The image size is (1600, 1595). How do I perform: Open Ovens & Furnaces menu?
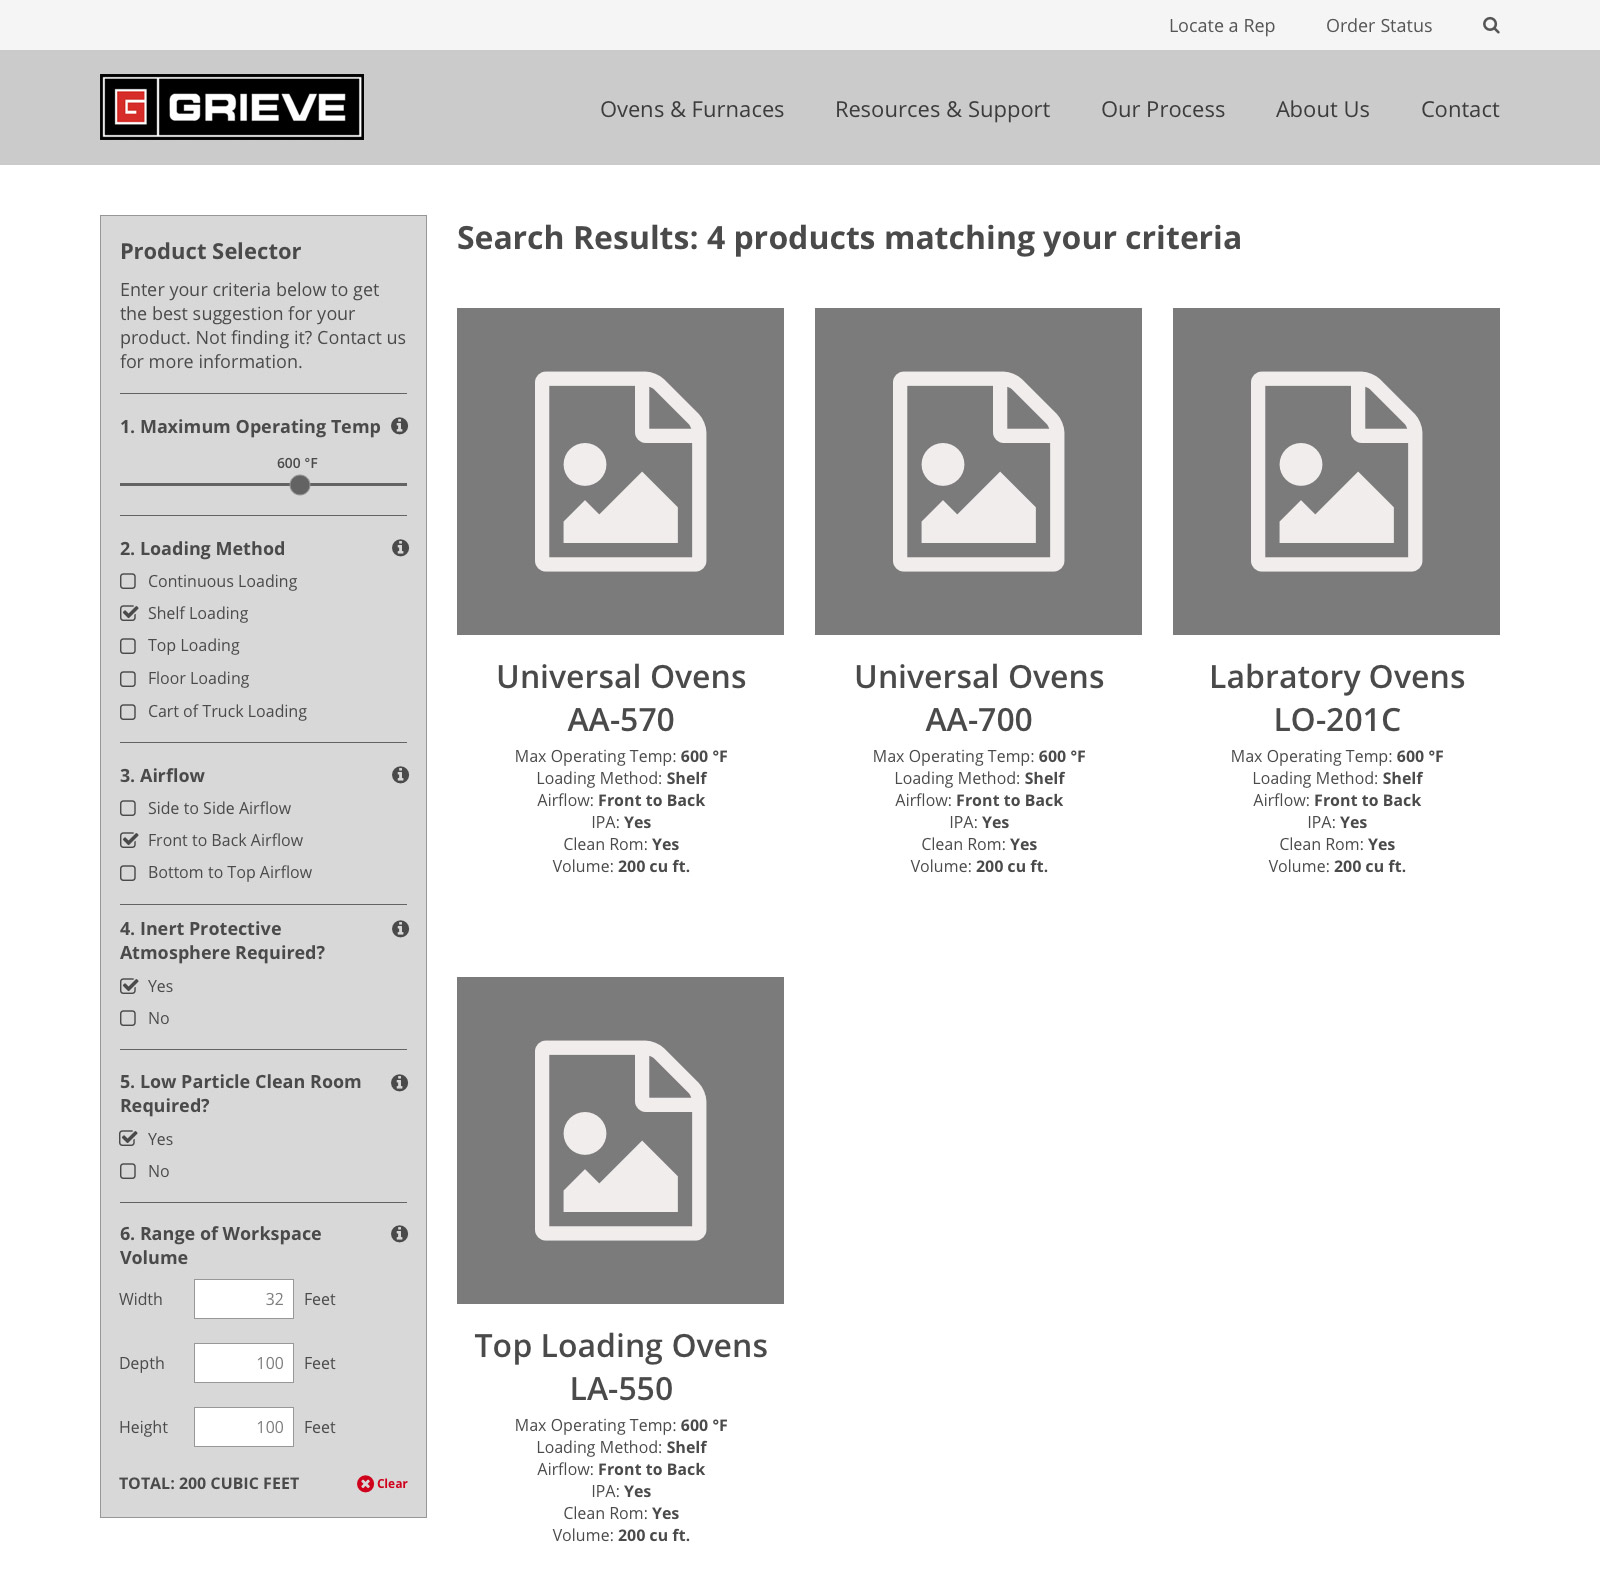(692, 109)
